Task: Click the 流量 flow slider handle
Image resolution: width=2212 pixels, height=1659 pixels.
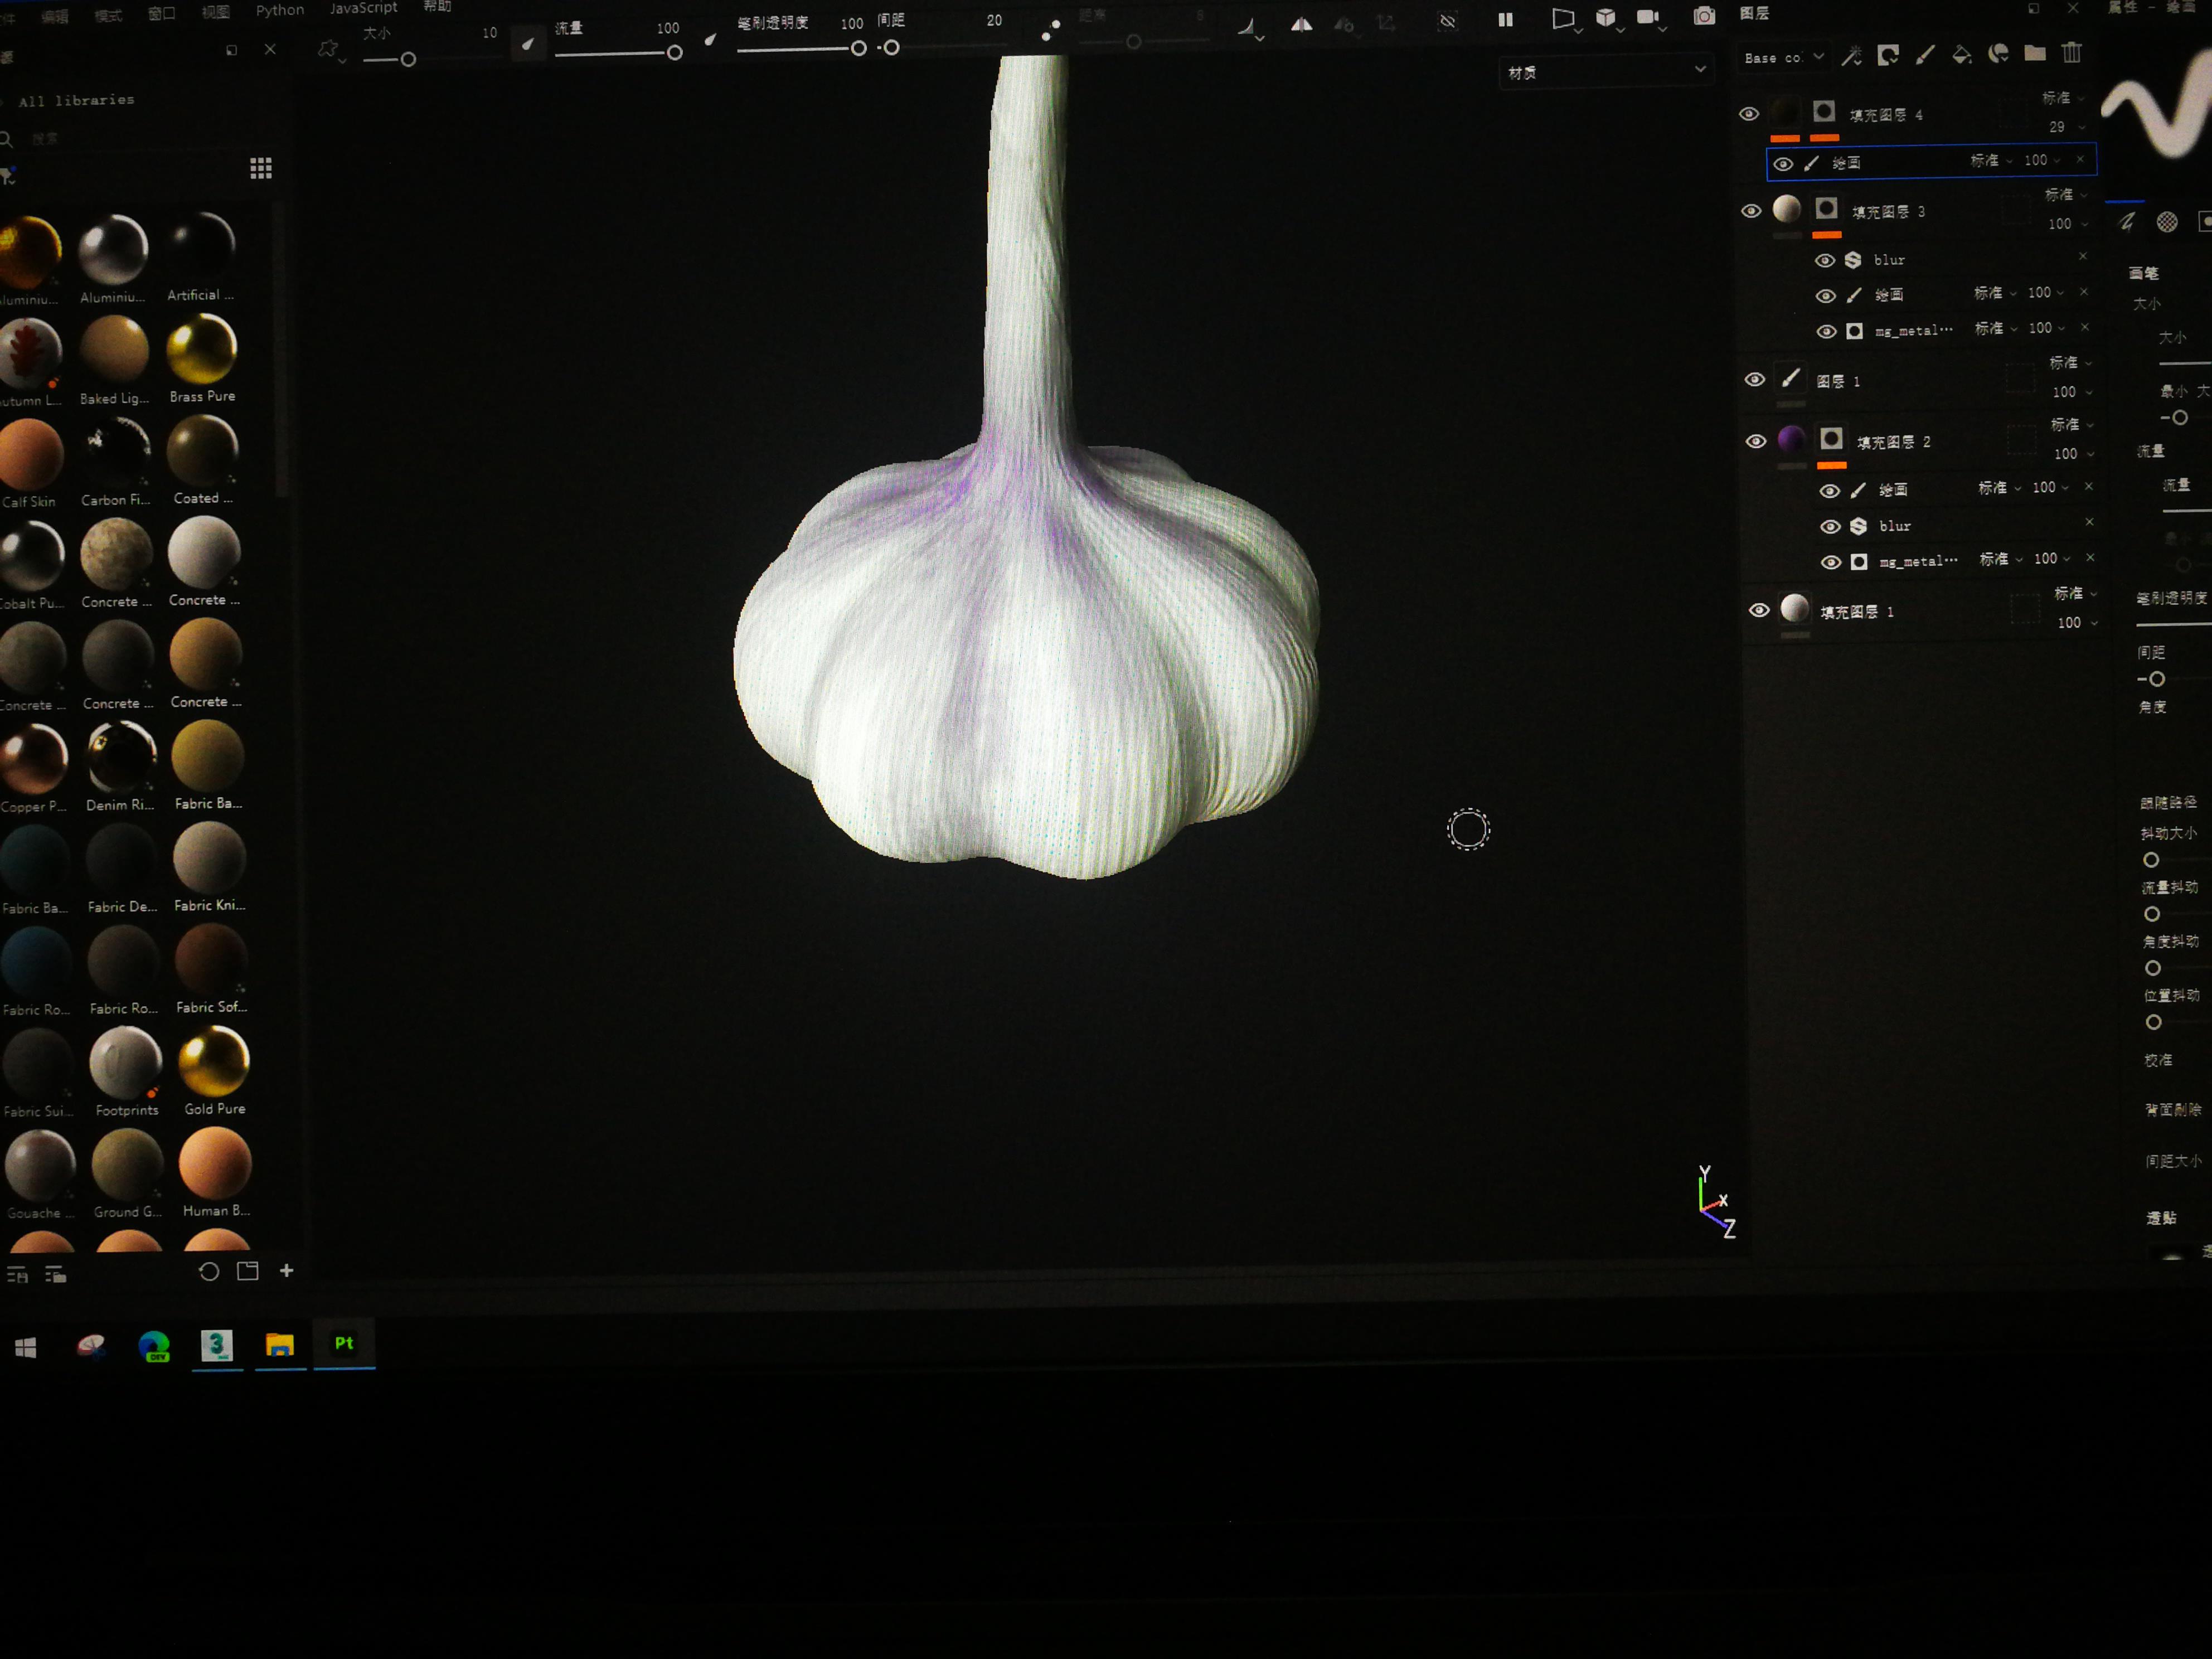Action: [x=675, y=52]
